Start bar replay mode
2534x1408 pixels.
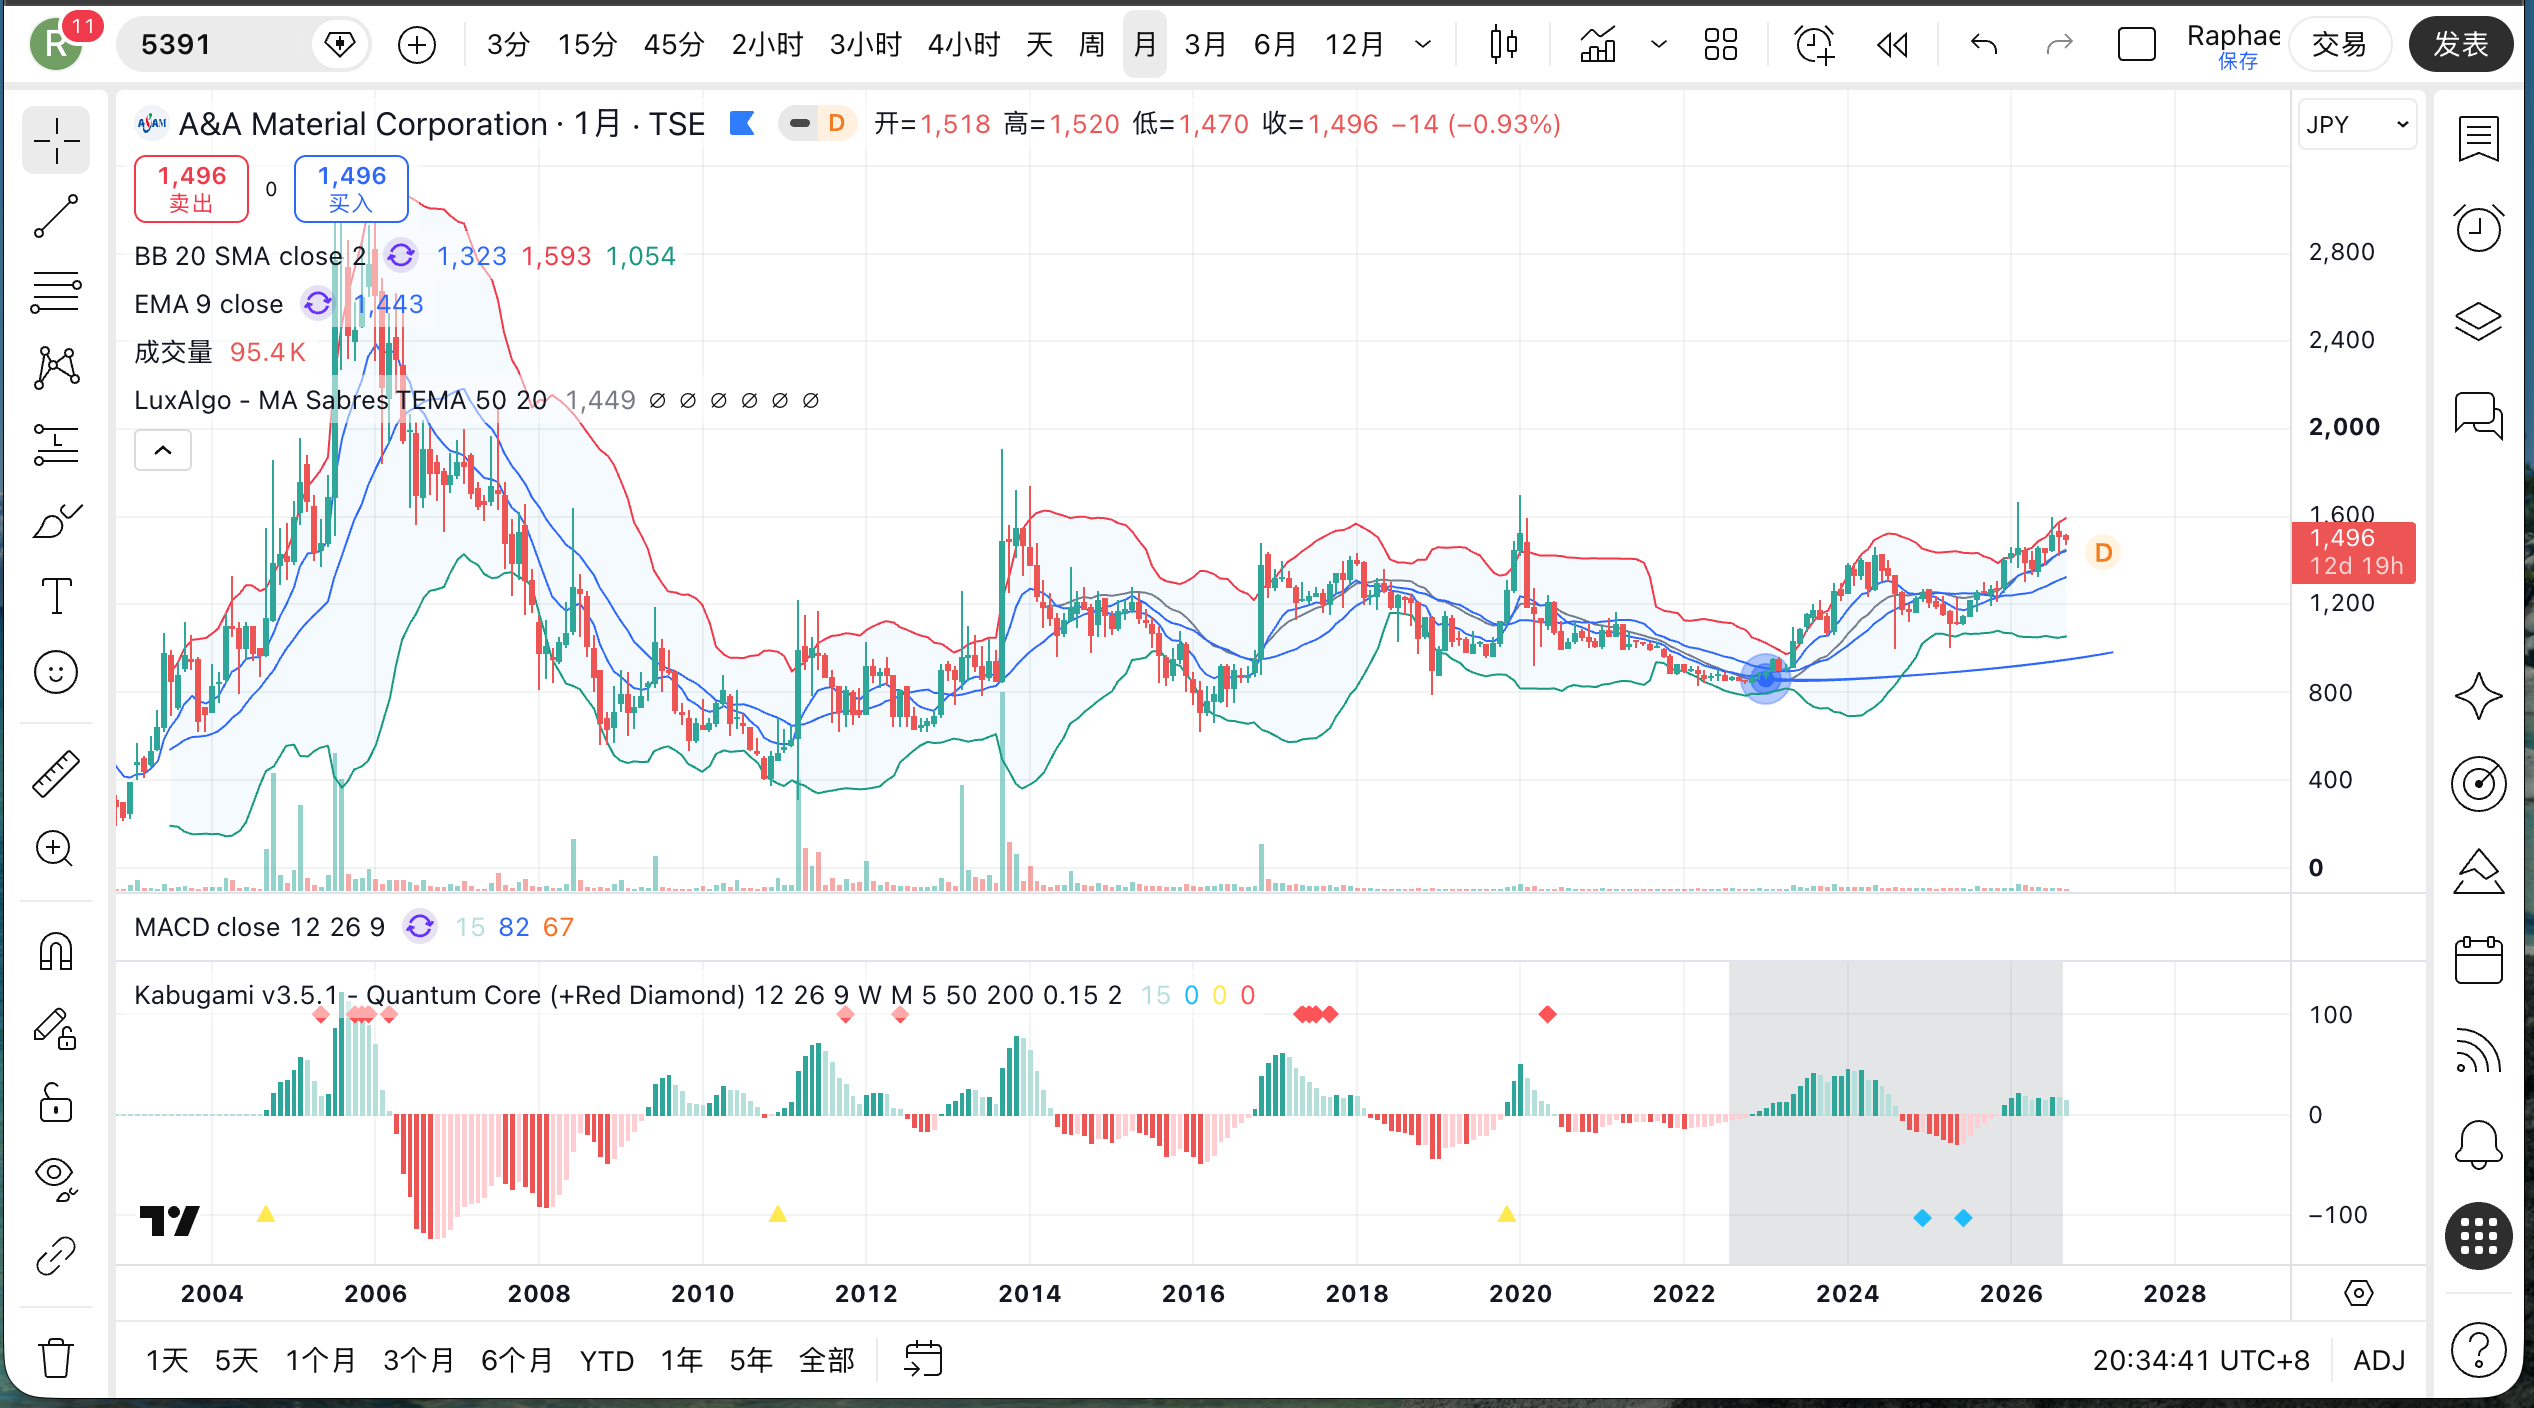click(x=1892, y=44)
